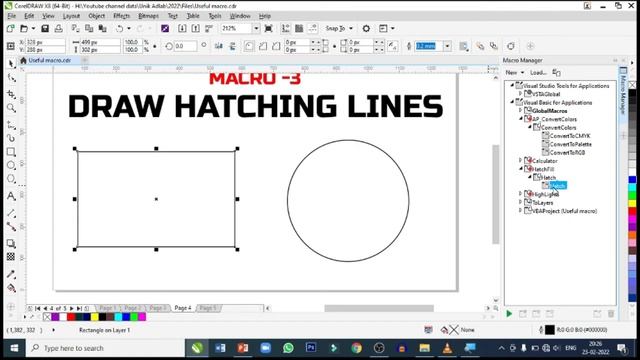Expand the VBAProject (Useful macro) node
This screenshot has width=640, height=360.
pyautogui.click(x=520, y=211)
